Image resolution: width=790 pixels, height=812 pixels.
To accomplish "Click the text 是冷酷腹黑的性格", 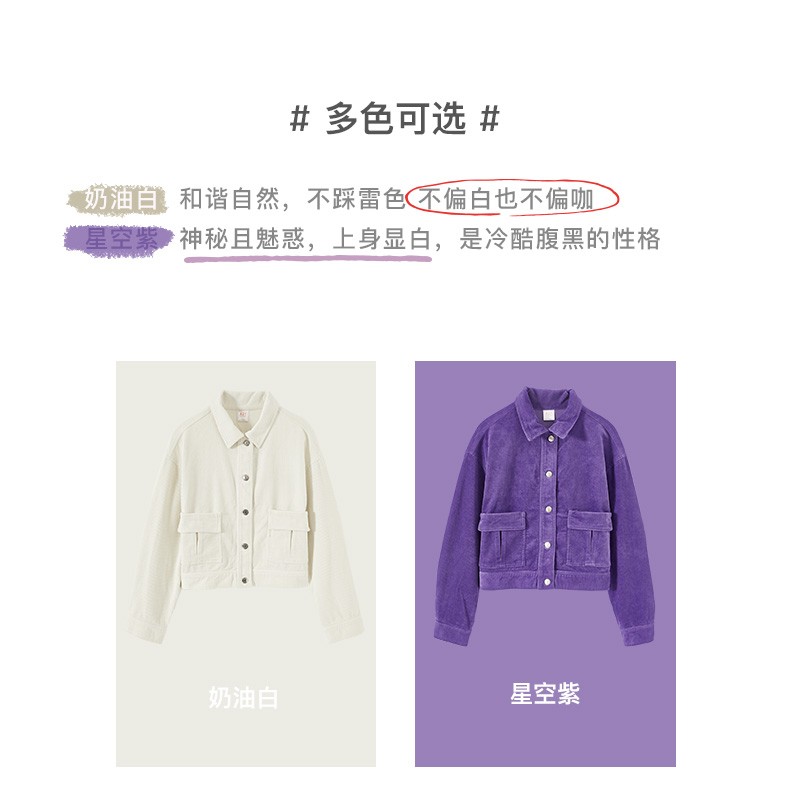I will (x=560, y=239).
